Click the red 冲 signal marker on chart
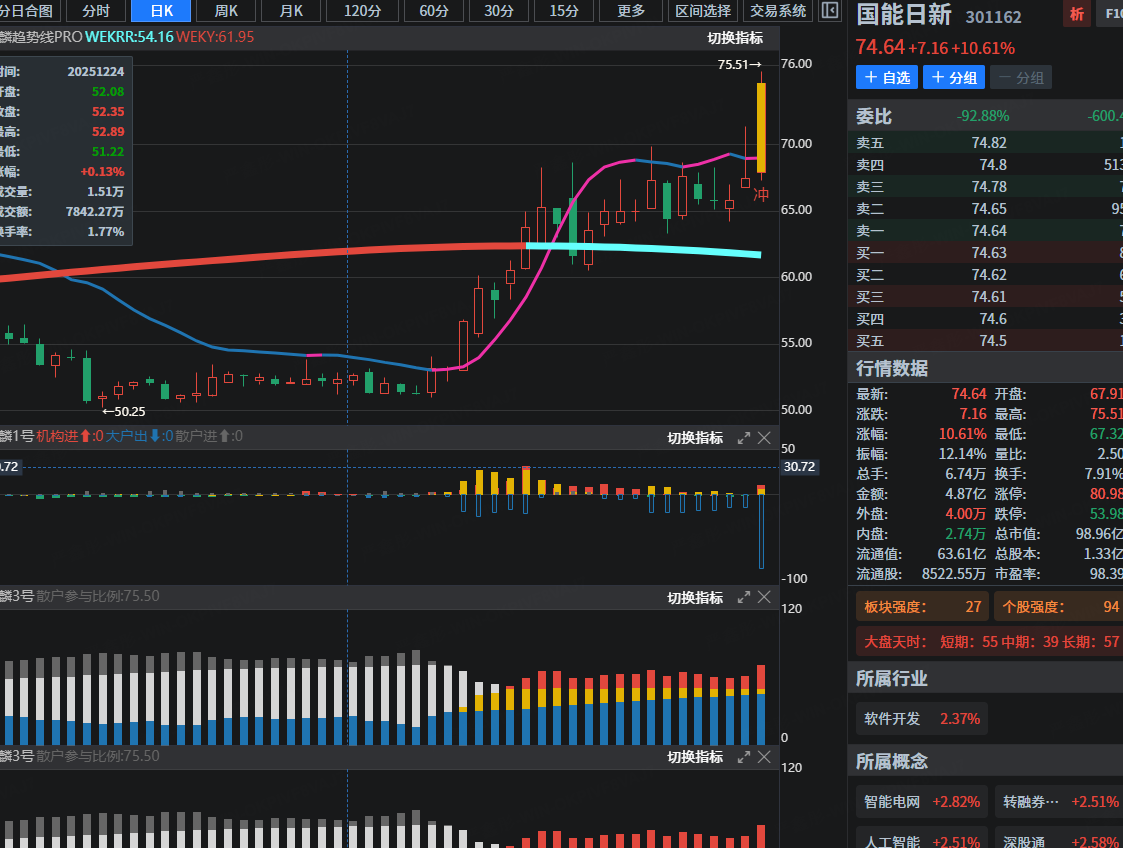The width and height of the screenshot is (1123, 848). tap(761, 194)
